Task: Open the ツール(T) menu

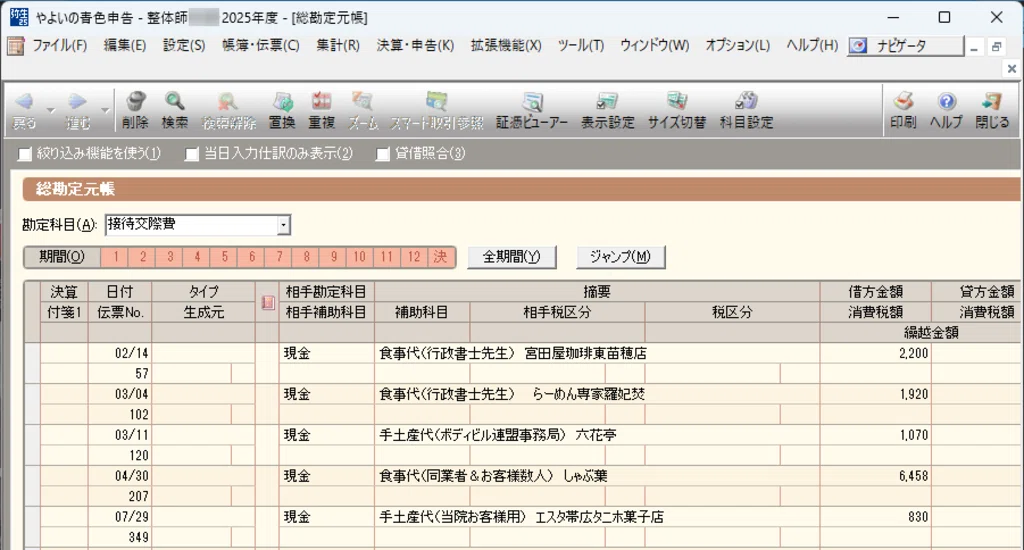Action: click(581, 46)
